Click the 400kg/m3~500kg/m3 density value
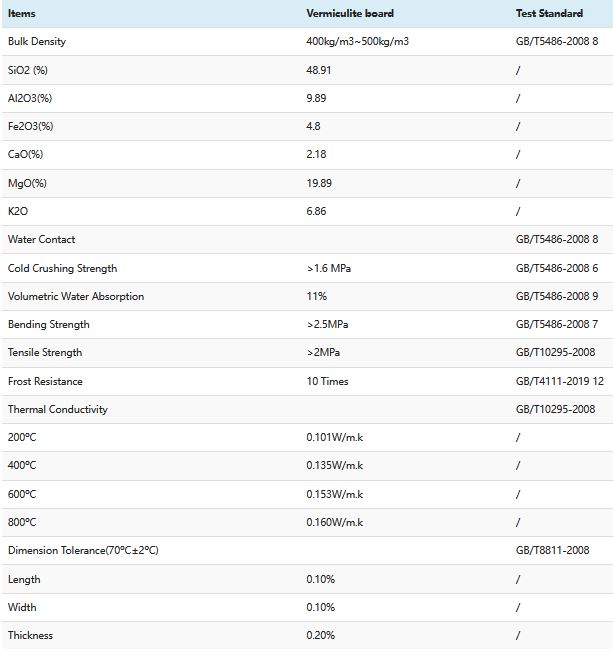 (x=359, y=41)
